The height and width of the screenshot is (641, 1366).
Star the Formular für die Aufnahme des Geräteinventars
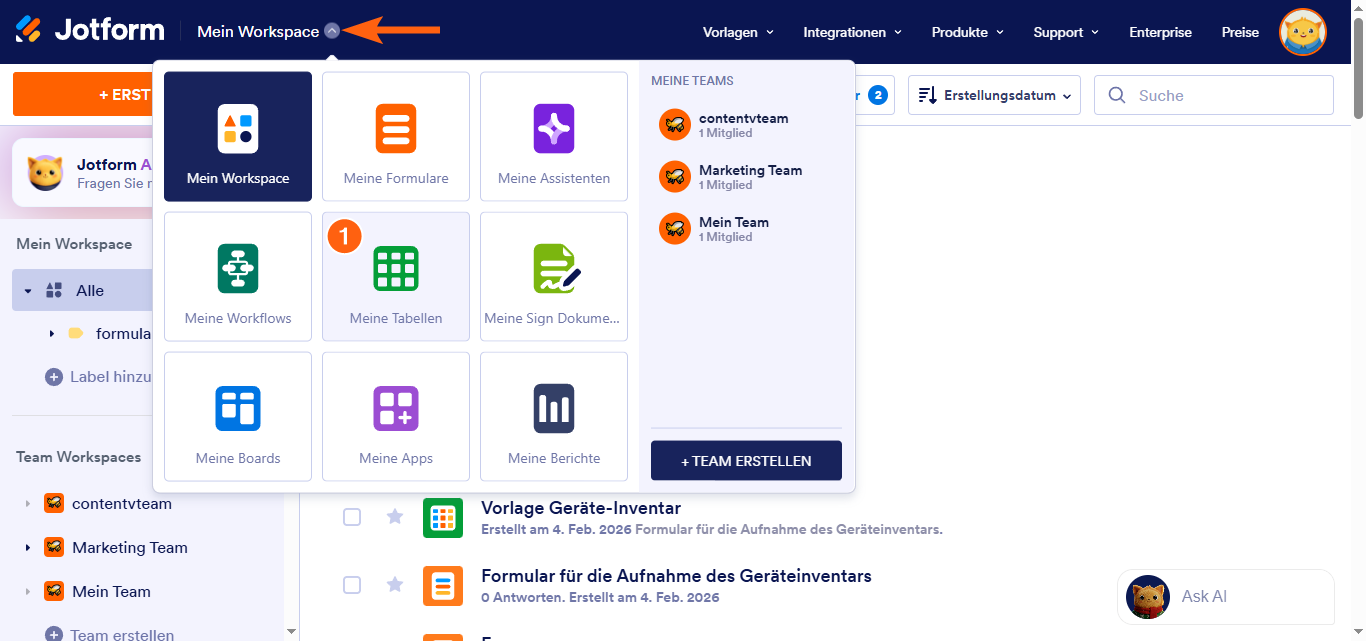coord(395,585)
